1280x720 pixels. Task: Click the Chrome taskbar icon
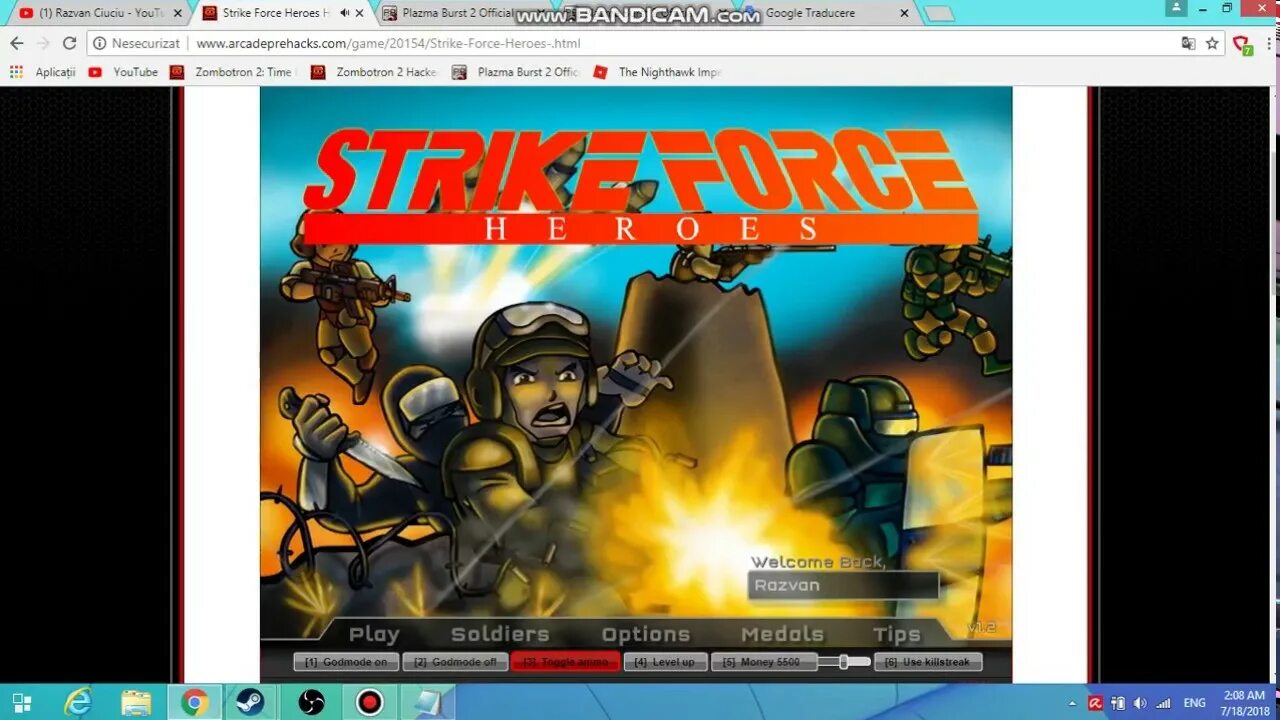point(195,702)
